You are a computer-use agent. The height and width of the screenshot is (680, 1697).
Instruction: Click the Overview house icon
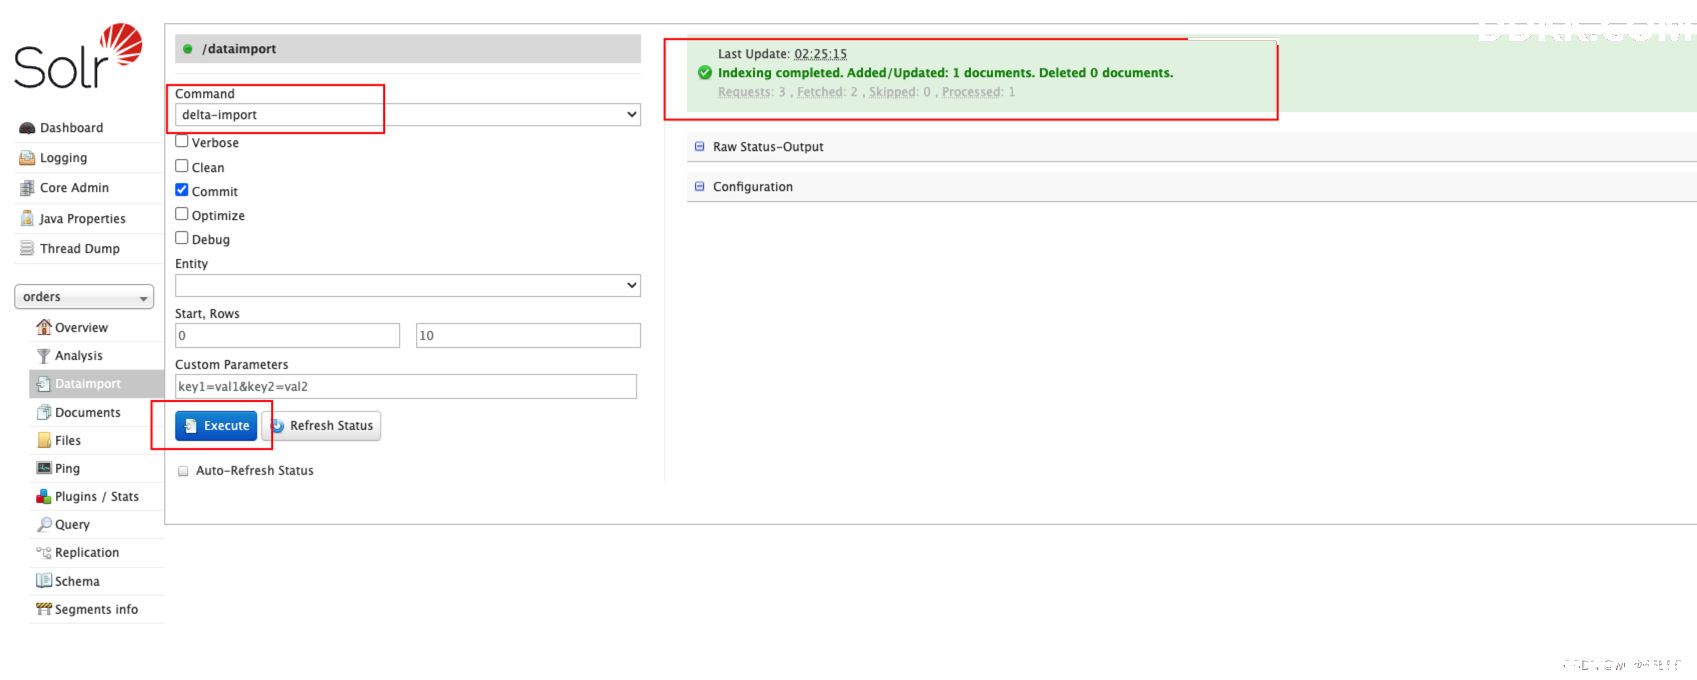click(x=44, y=327)
